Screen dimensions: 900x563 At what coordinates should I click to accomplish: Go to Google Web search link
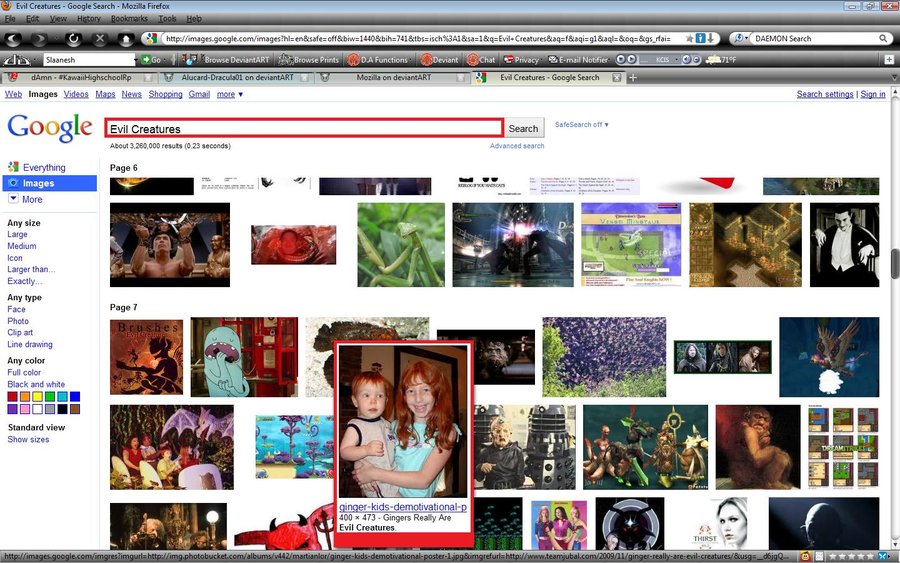pos(13,94)
